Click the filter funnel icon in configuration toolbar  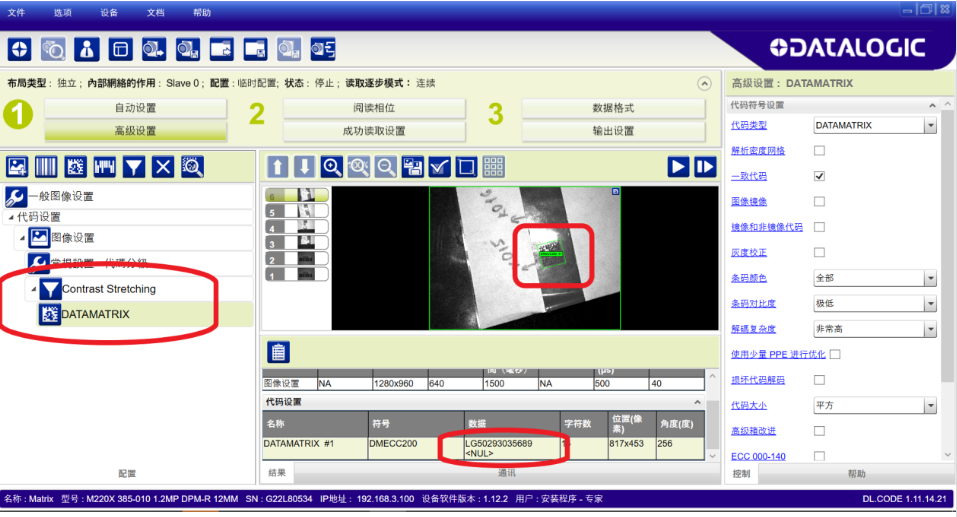pyautogui.click(x=134, y=167)
